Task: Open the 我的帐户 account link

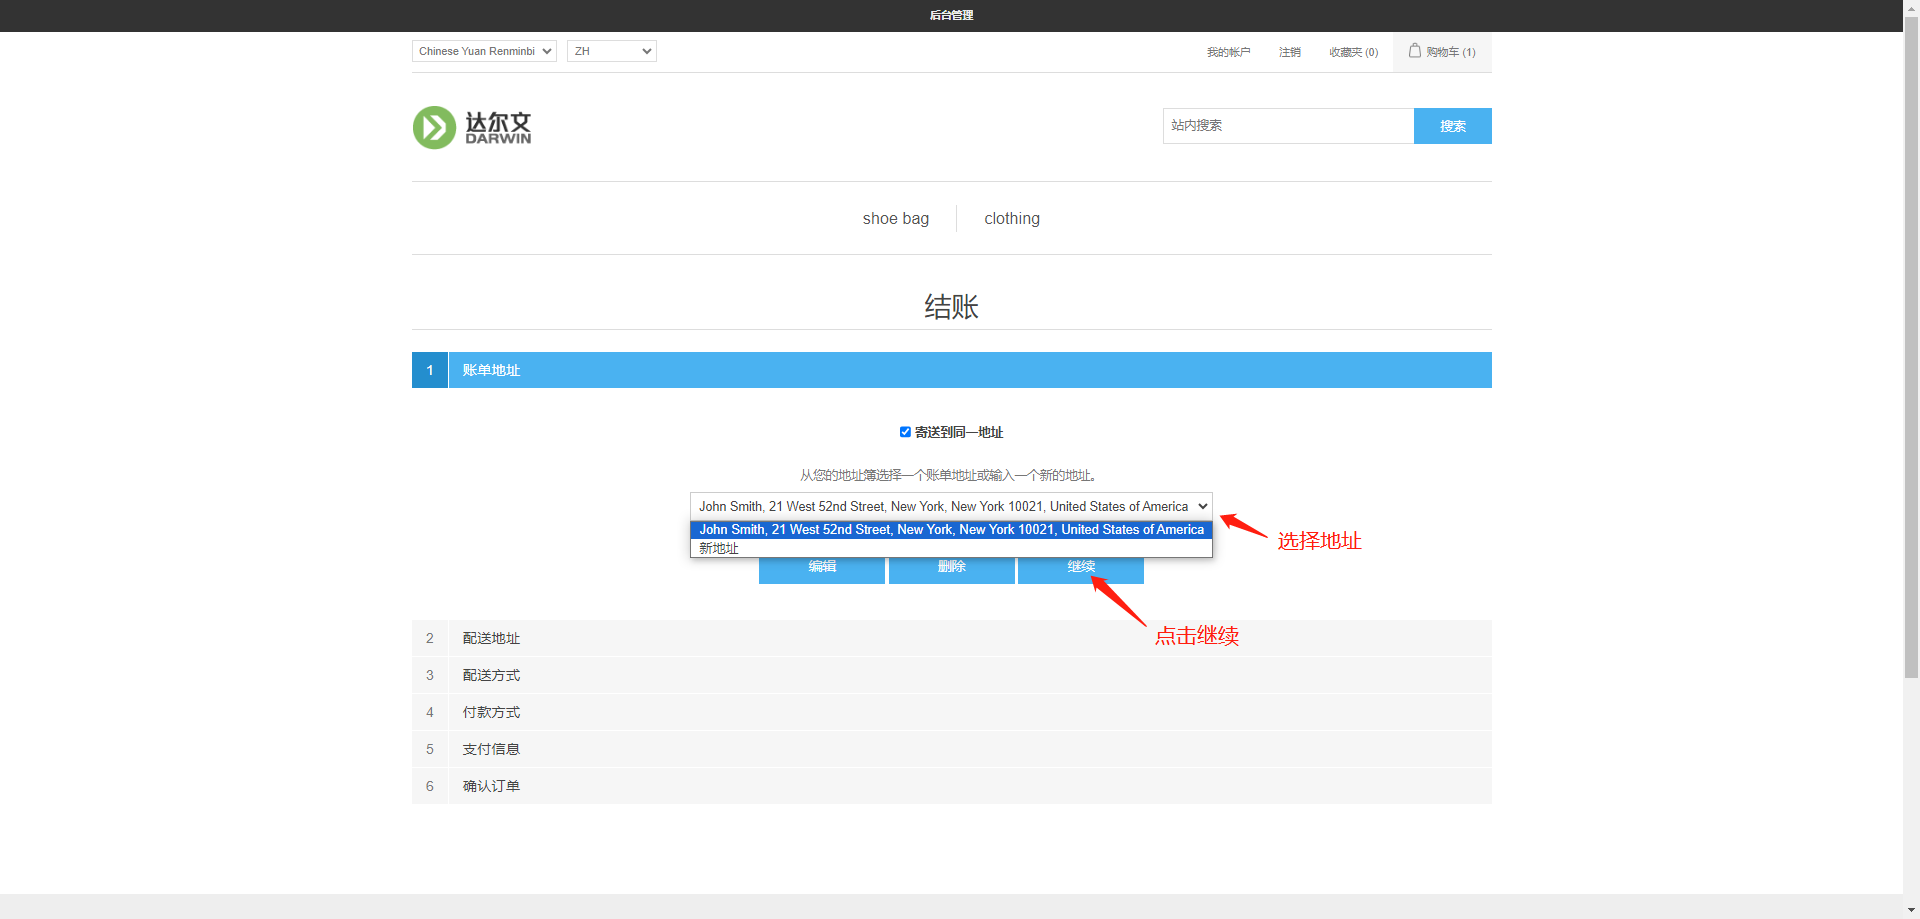Action: pos(1228,52)
